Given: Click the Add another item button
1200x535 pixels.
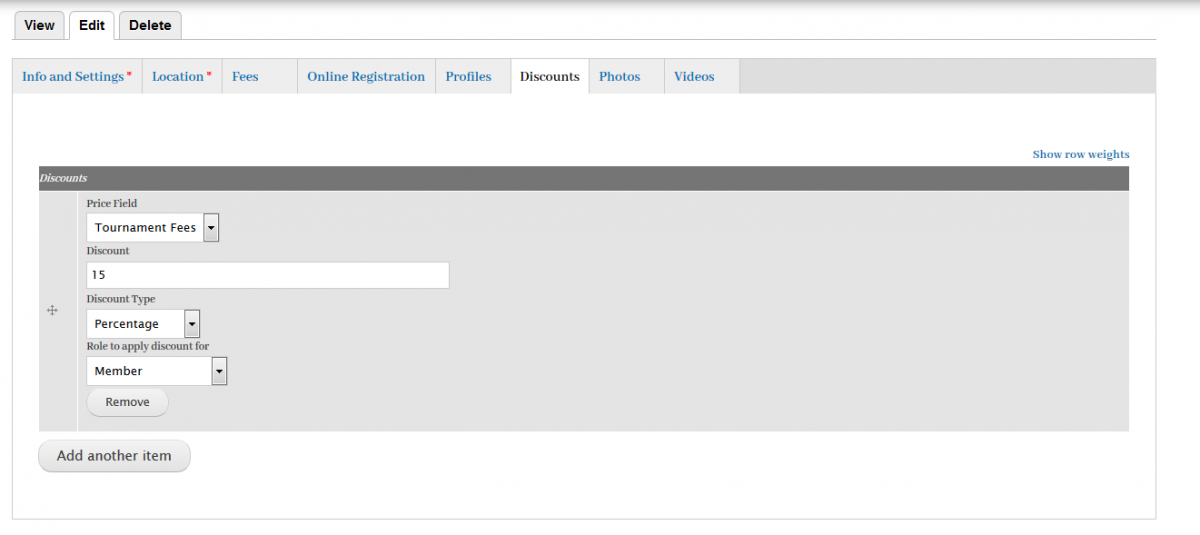Looking at the screenshot, I should click(x=114, y=456).
